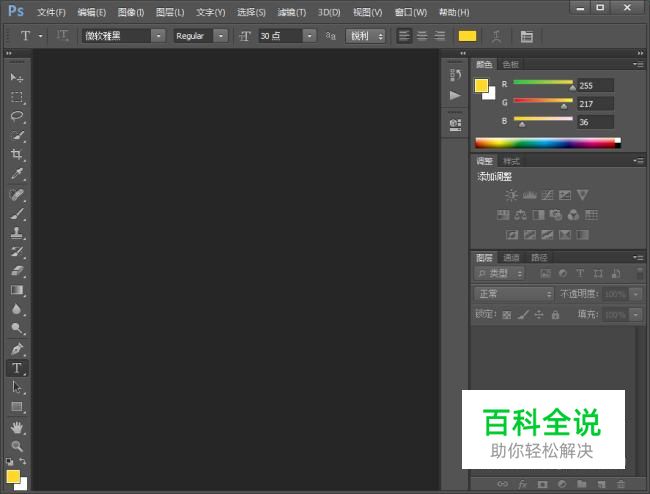Pick the Horizontal Type tool
Image resolution: width=650 pixels, height=494 pixels.
(17, 368)
